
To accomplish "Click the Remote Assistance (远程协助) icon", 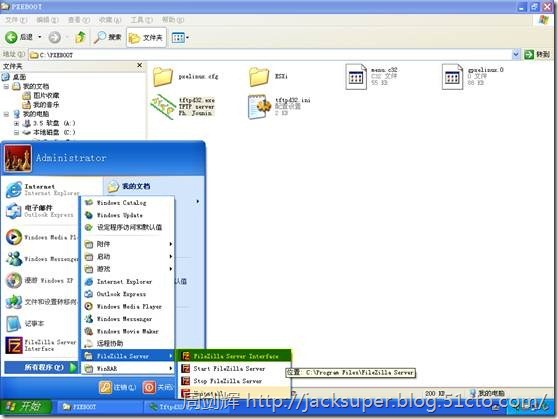I will tap(89, 344).
